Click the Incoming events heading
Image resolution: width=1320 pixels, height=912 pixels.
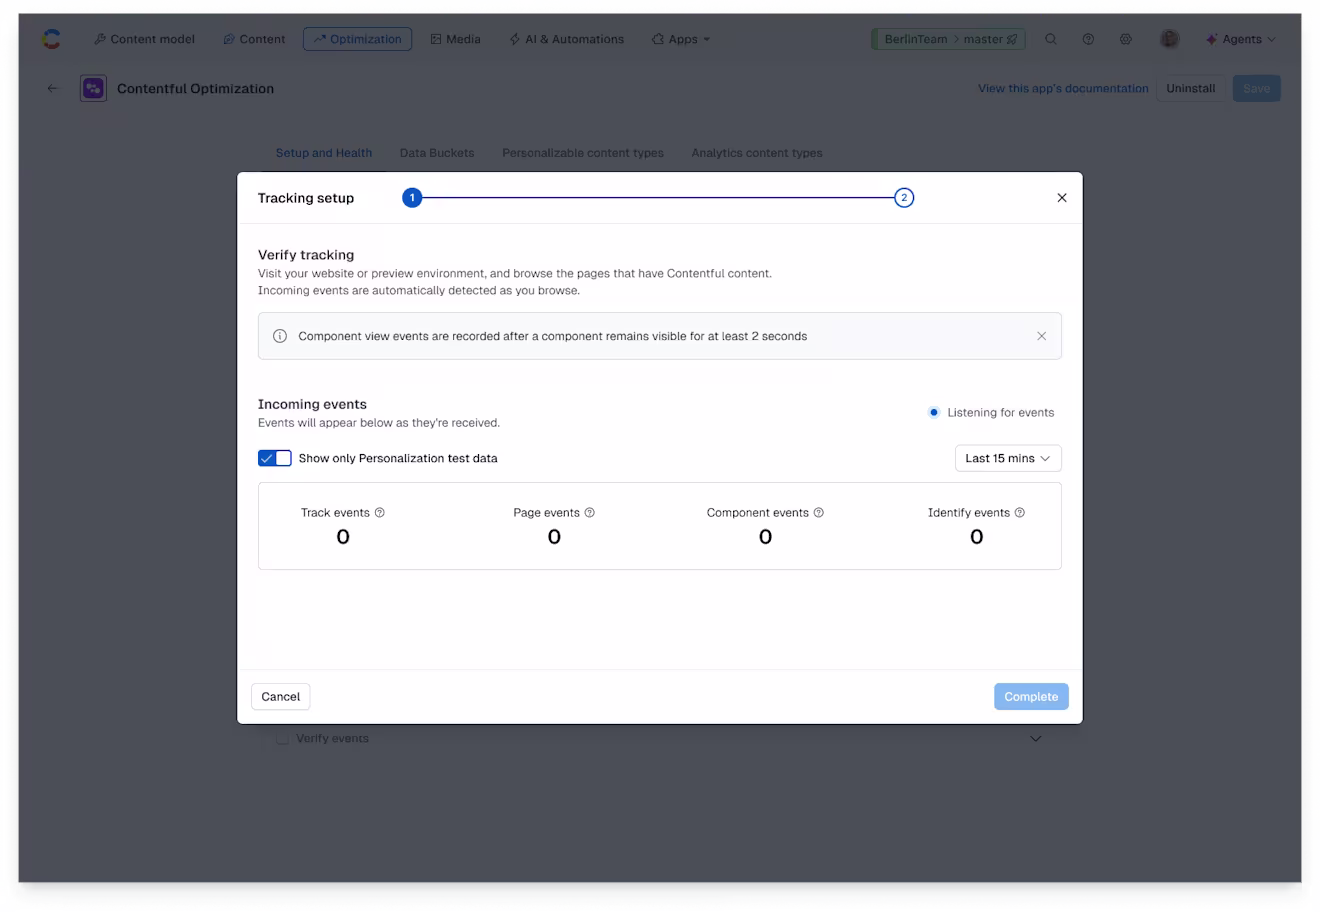312,404
